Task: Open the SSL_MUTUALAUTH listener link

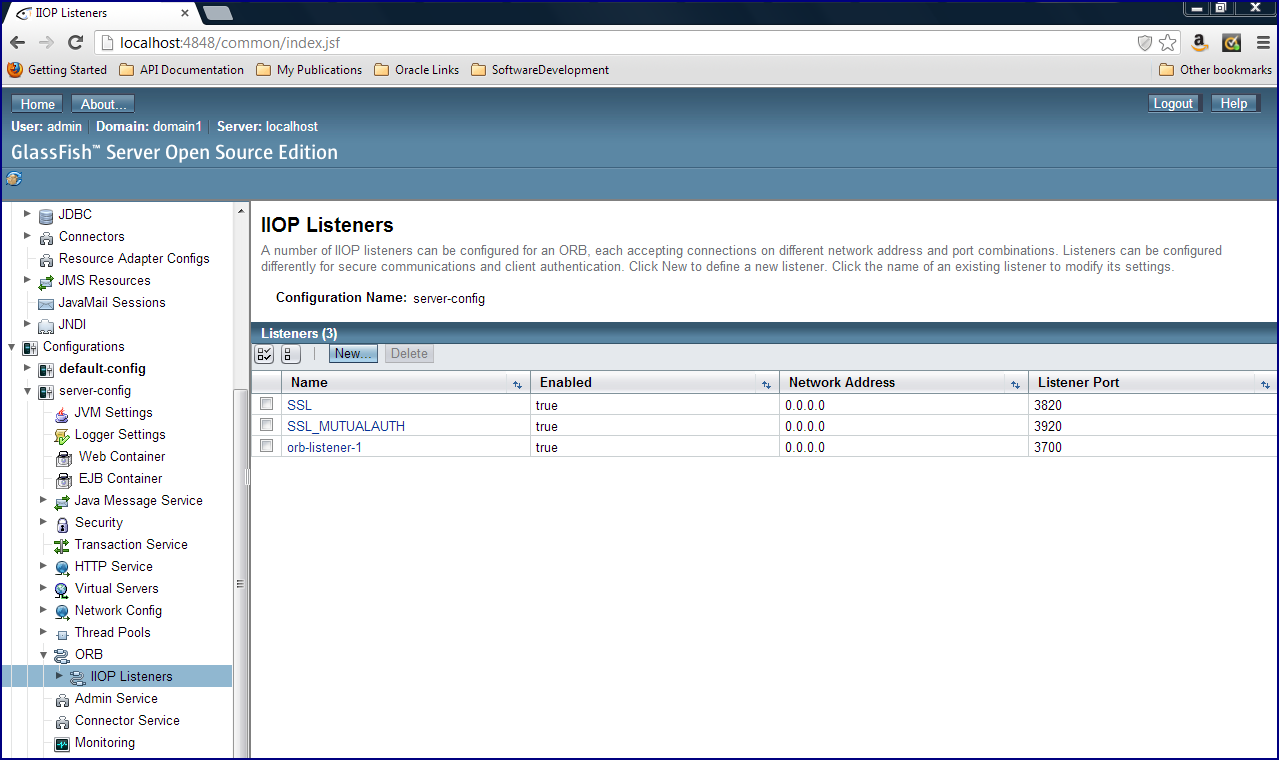Action: (346, 426)
